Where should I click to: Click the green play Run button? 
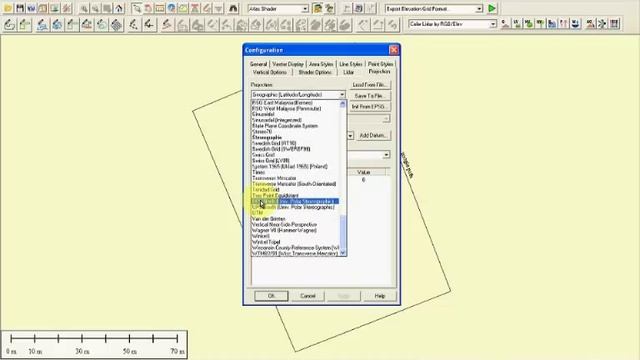point(492,8)
